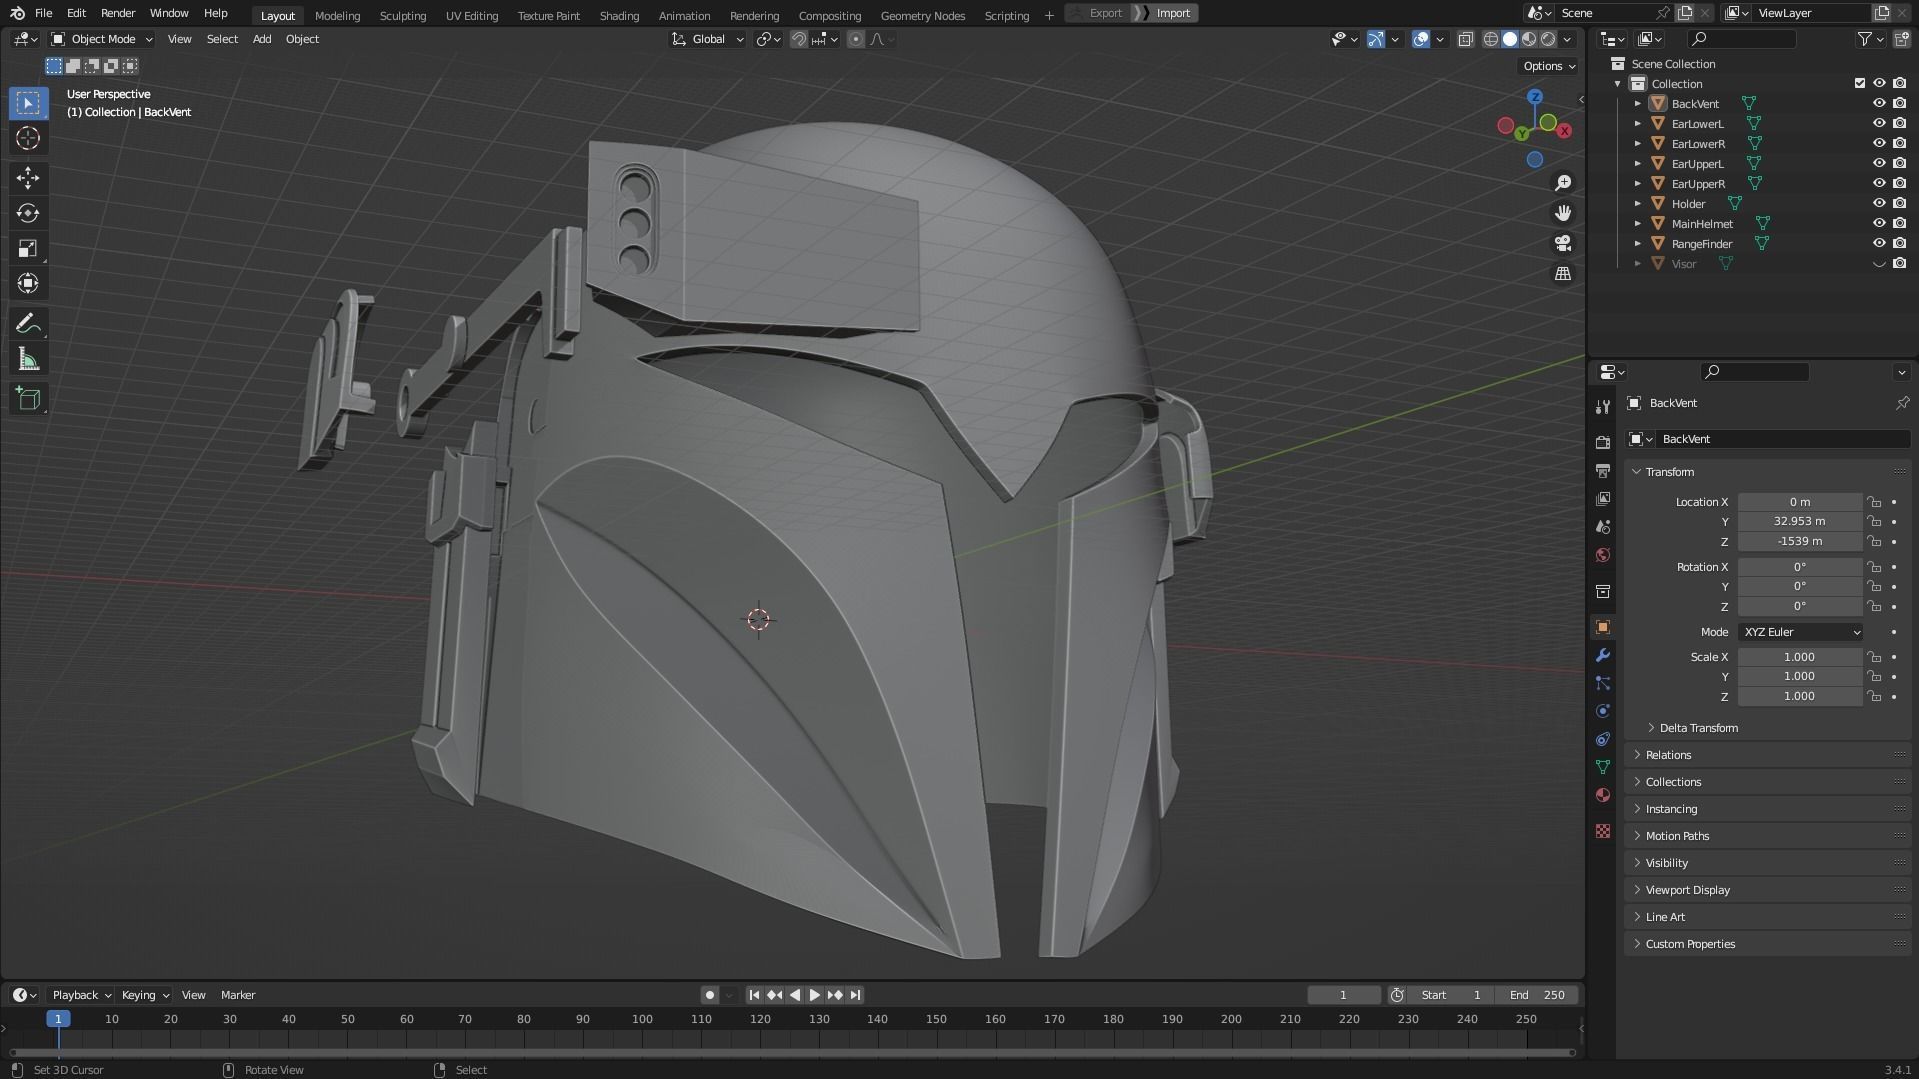
Task: Open the Tool settings properties tab
Action: click(1603, 406)
